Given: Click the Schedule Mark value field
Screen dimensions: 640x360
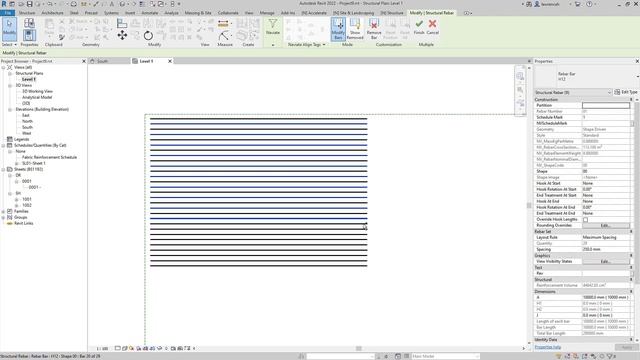Looking at the screenshot, I should (x=606, y=118).
